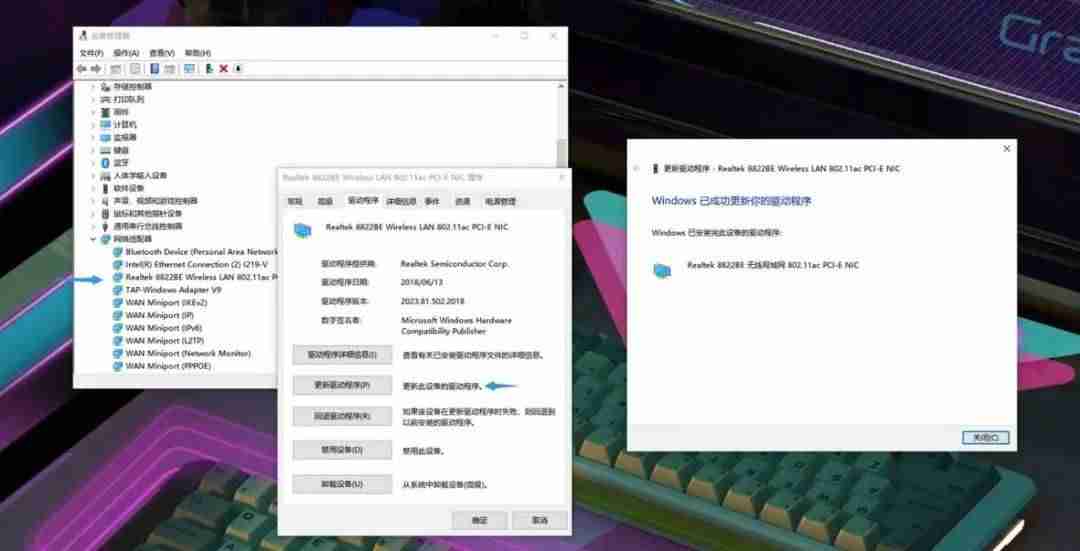Viewport: 1080px width, 551px height.
Task: Expand the 键盘 keyboards category
Action: [93, 150]
